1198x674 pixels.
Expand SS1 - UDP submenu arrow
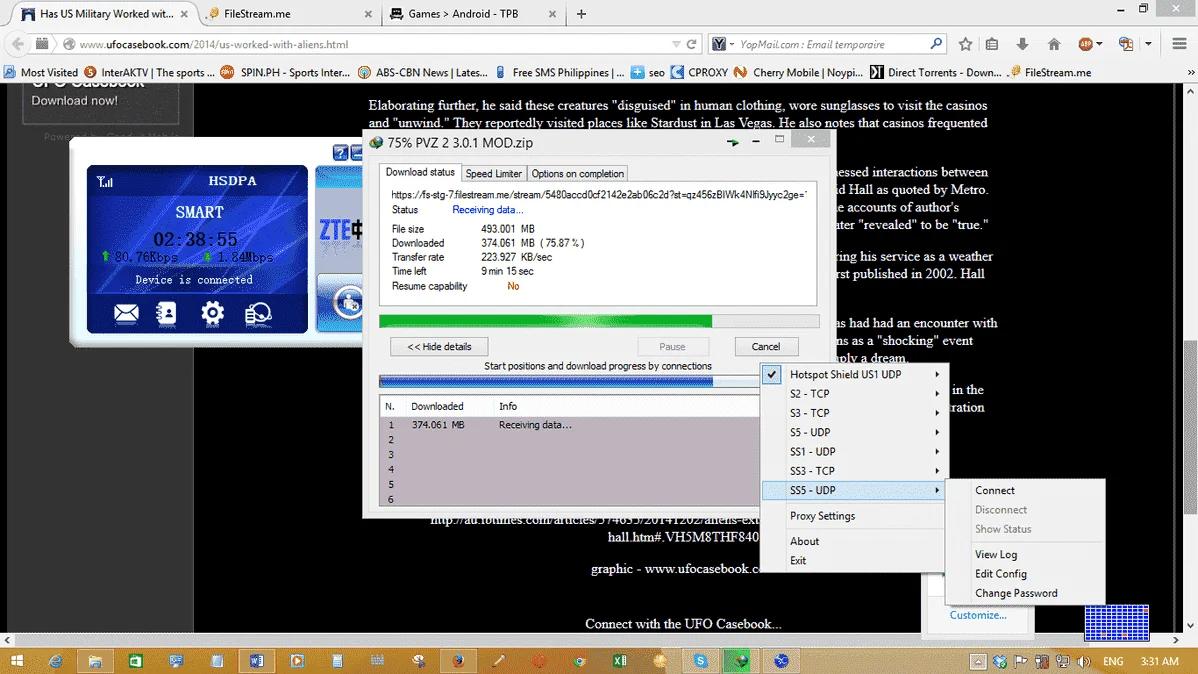click(937, 452)
